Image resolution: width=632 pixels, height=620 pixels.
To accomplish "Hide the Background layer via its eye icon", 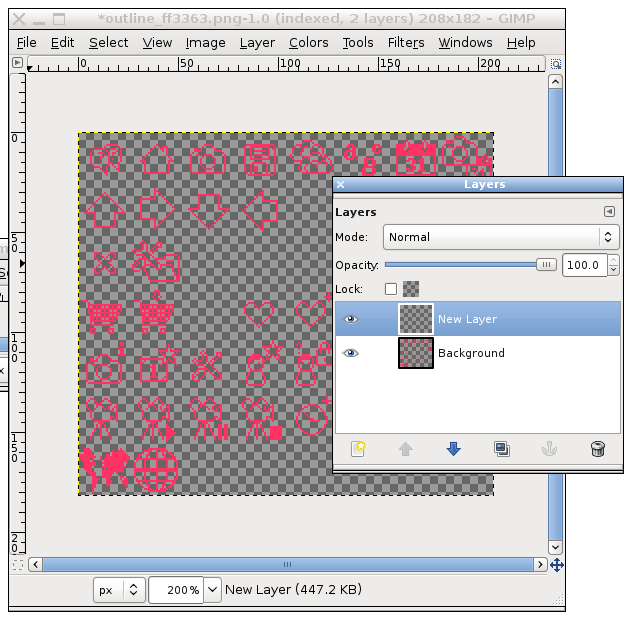I will click(x=350, y=353).
